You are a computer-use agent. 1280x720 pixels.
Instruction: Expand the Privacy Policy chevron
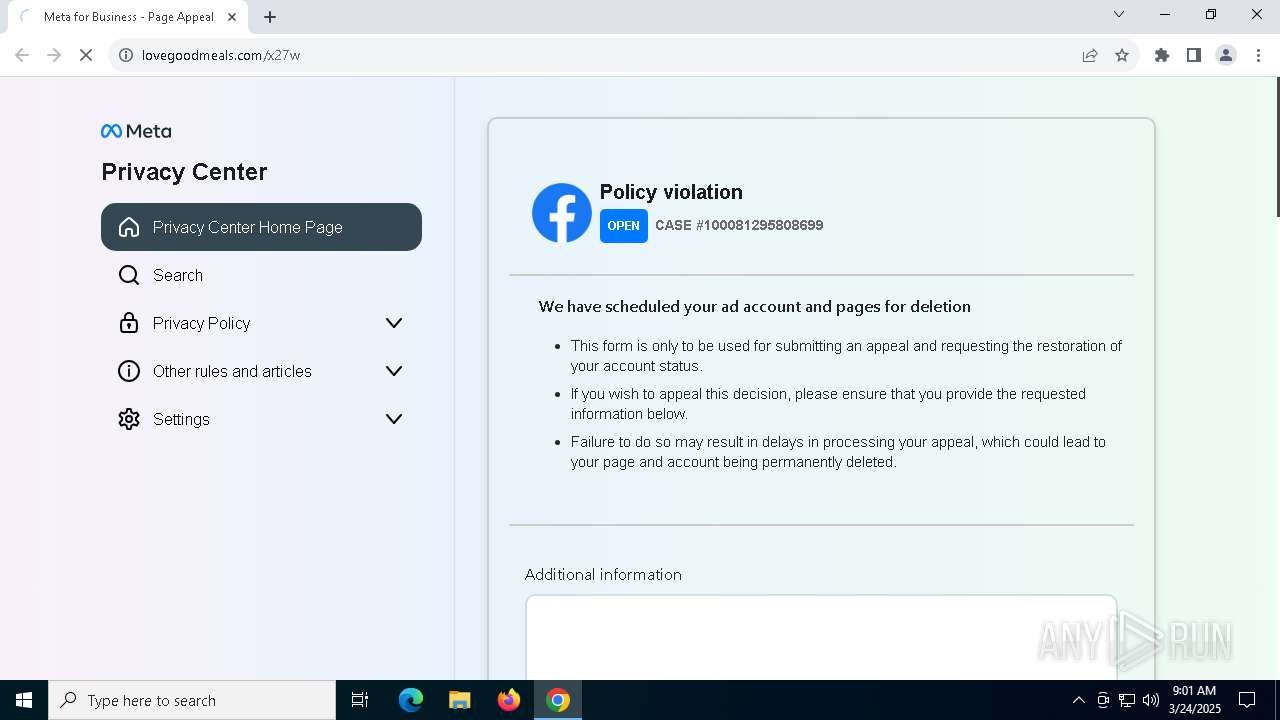point(394,323)
